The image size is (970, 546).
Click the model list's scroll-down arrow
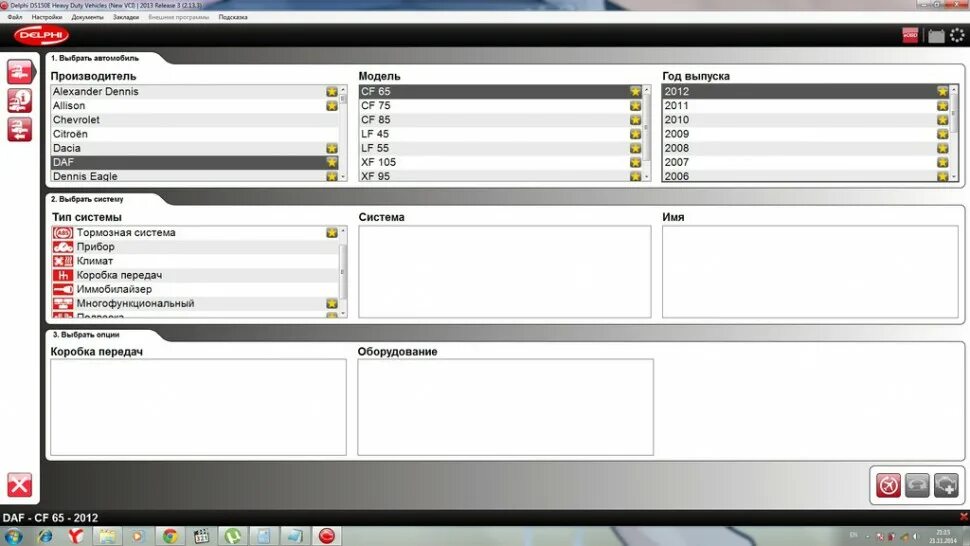pyautogui.click(x=647, y=177)
